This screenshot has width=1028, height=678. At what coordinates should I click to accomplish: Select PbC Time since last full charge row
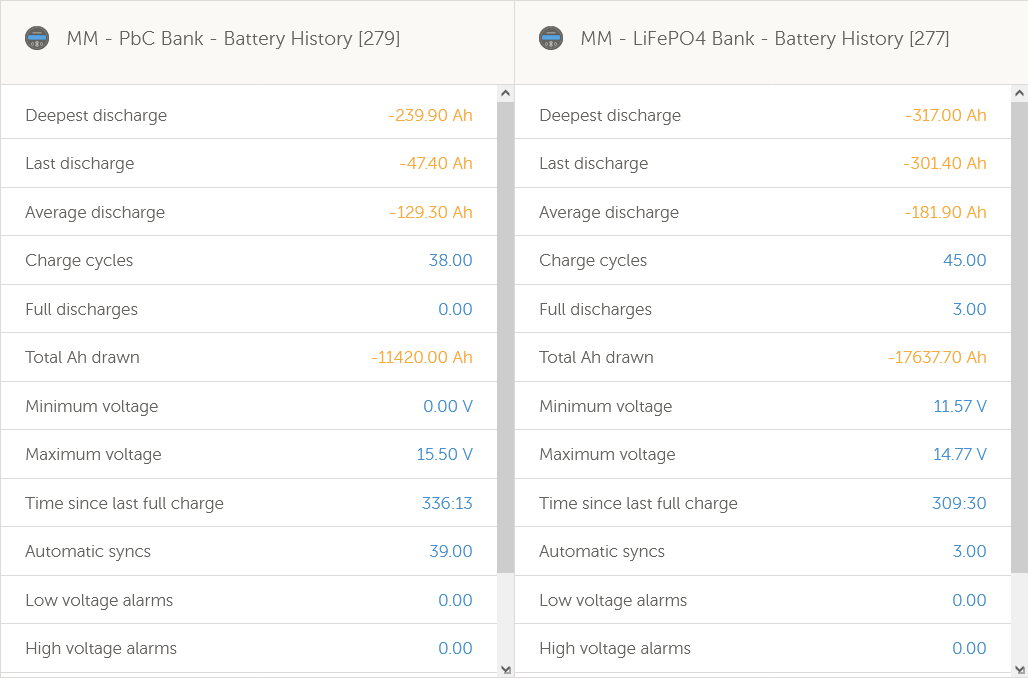[x=248, y=503]
